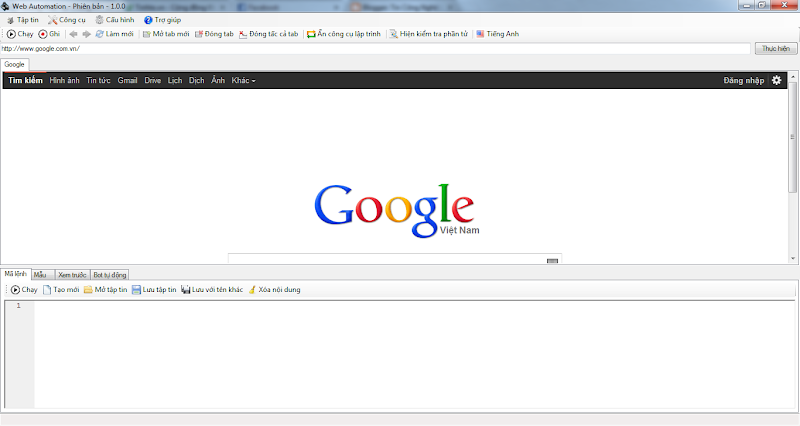Viewport: 800px width, 426px height.
Task: Click the URL address field
Action: 376,48
